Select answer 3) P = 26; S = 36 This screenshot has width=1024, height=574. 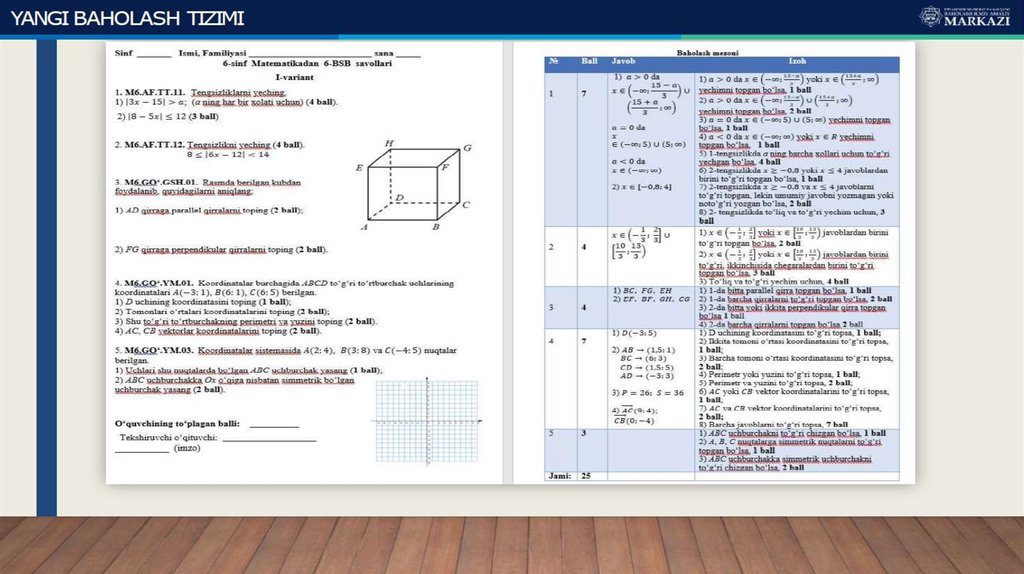point(647,393)
